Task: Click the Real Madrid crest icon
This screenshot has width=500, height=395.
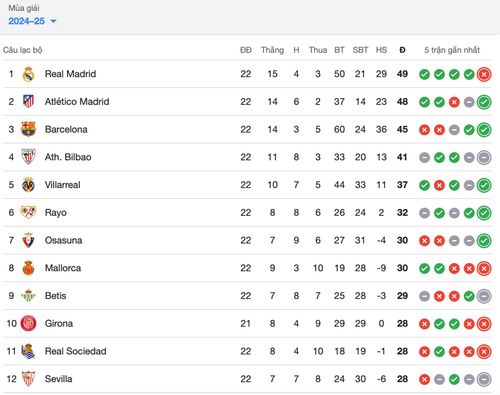Action: (x=28, y=74)
